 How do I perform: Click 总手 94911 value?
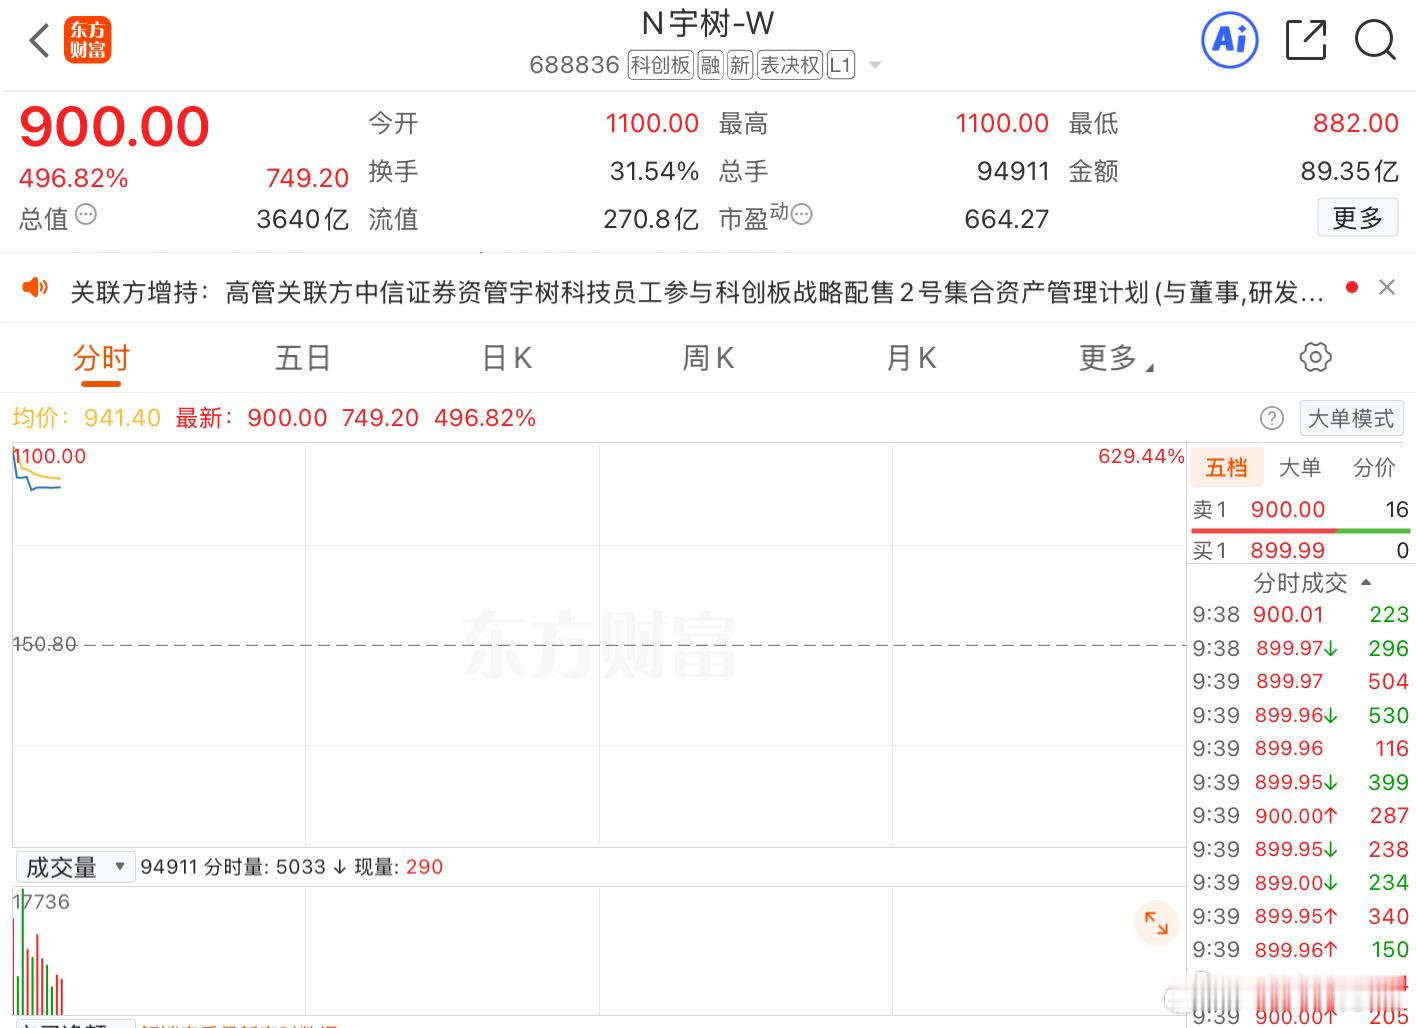pyautogui.click(x=1013, y=171)
